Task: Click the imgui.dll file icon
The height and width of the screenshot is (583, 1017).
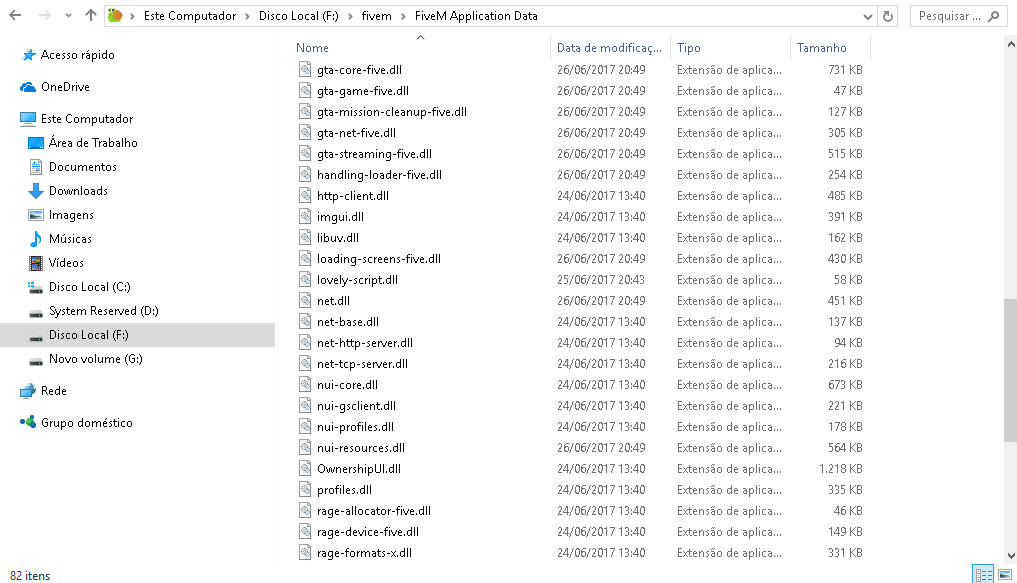Action: pyautogui.click(x=305, y=217)
